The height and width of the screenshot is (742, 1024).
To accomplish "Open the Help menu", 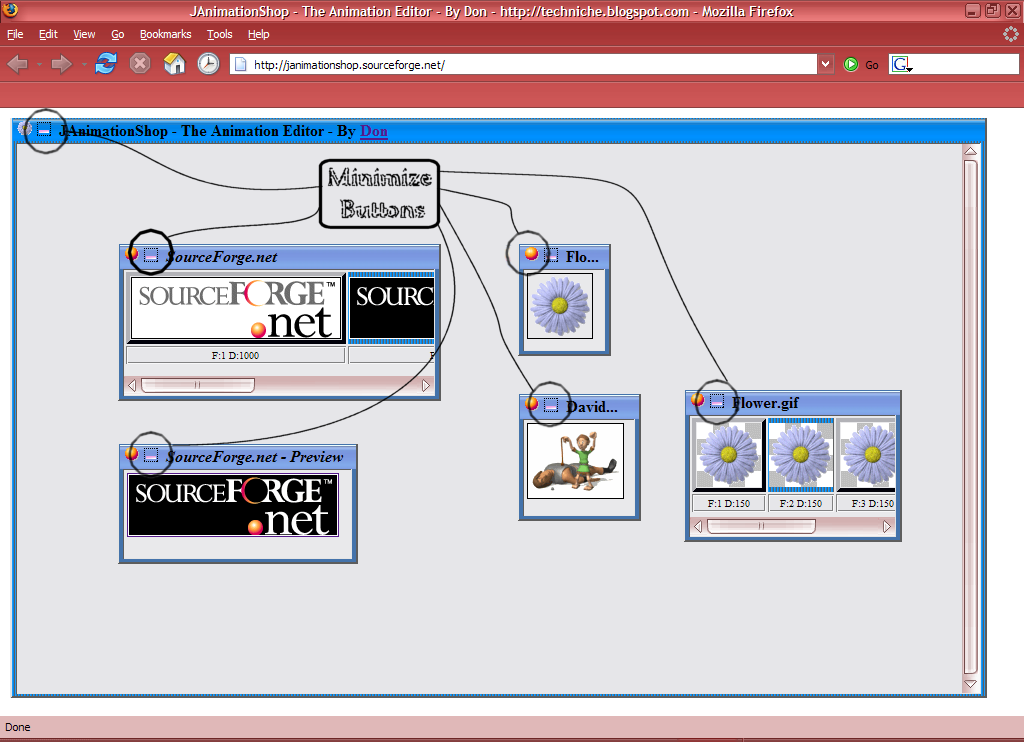I will (x=259, y=34).
